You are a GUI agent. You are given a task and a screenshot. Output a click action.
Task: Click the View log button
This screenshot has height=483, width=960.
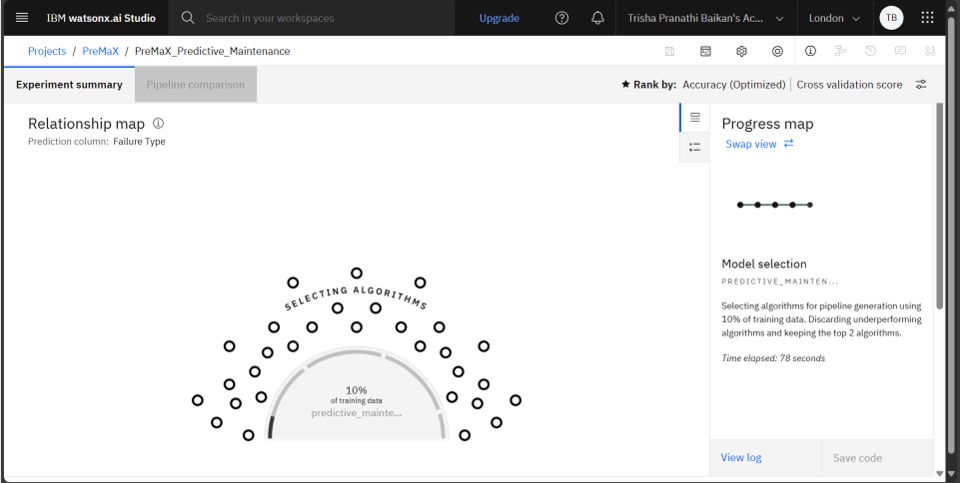[741, 458]
